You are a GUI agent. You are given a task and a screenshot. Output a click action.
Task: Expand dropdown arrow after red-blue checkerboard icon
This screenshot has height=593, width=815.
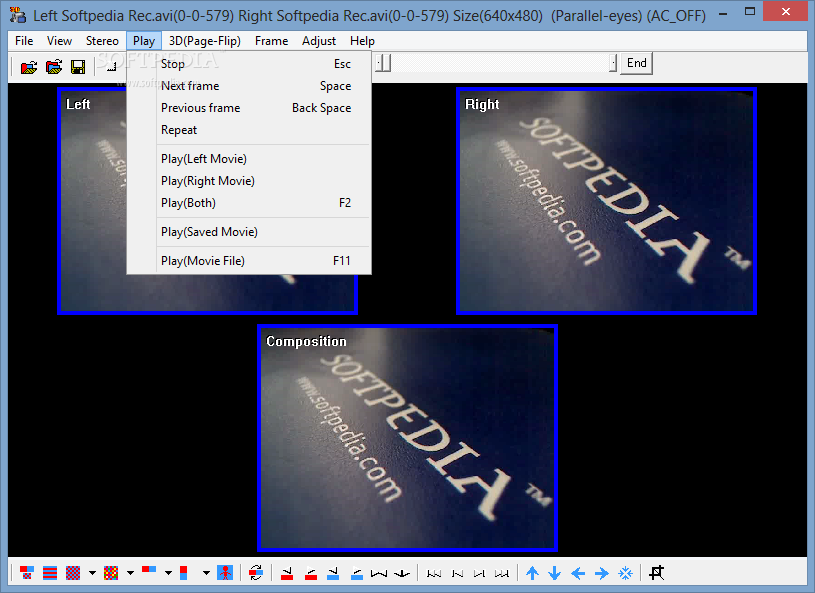click(x=92, y=573)
